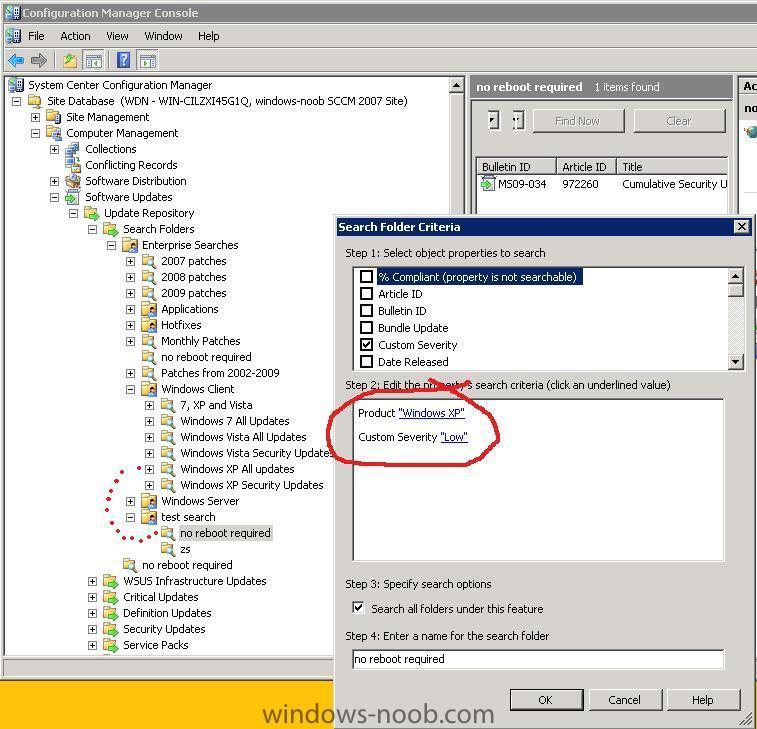
Task: Check the Bulletin ID property checkbox
Action: 366,310
